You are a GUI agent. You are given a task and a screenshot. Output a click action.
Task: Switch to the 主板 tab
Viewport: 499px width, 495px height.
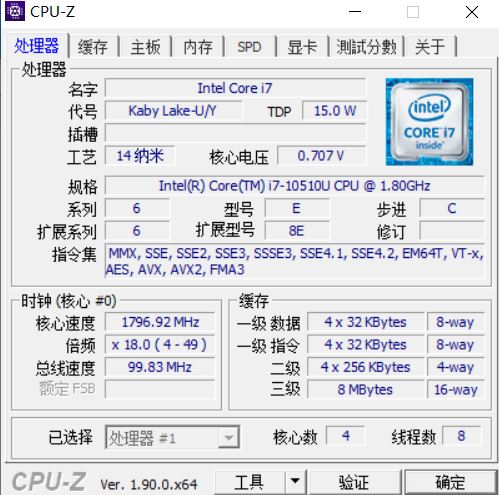pyautogui.click(x=145, y=47)
